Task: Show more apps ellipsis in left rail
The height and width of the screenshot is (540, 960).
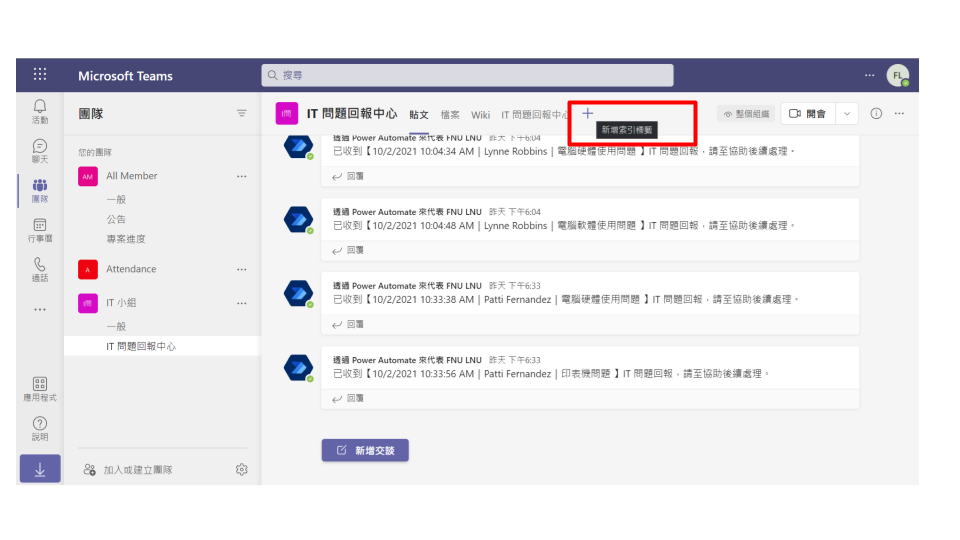Action: [40, 310]
